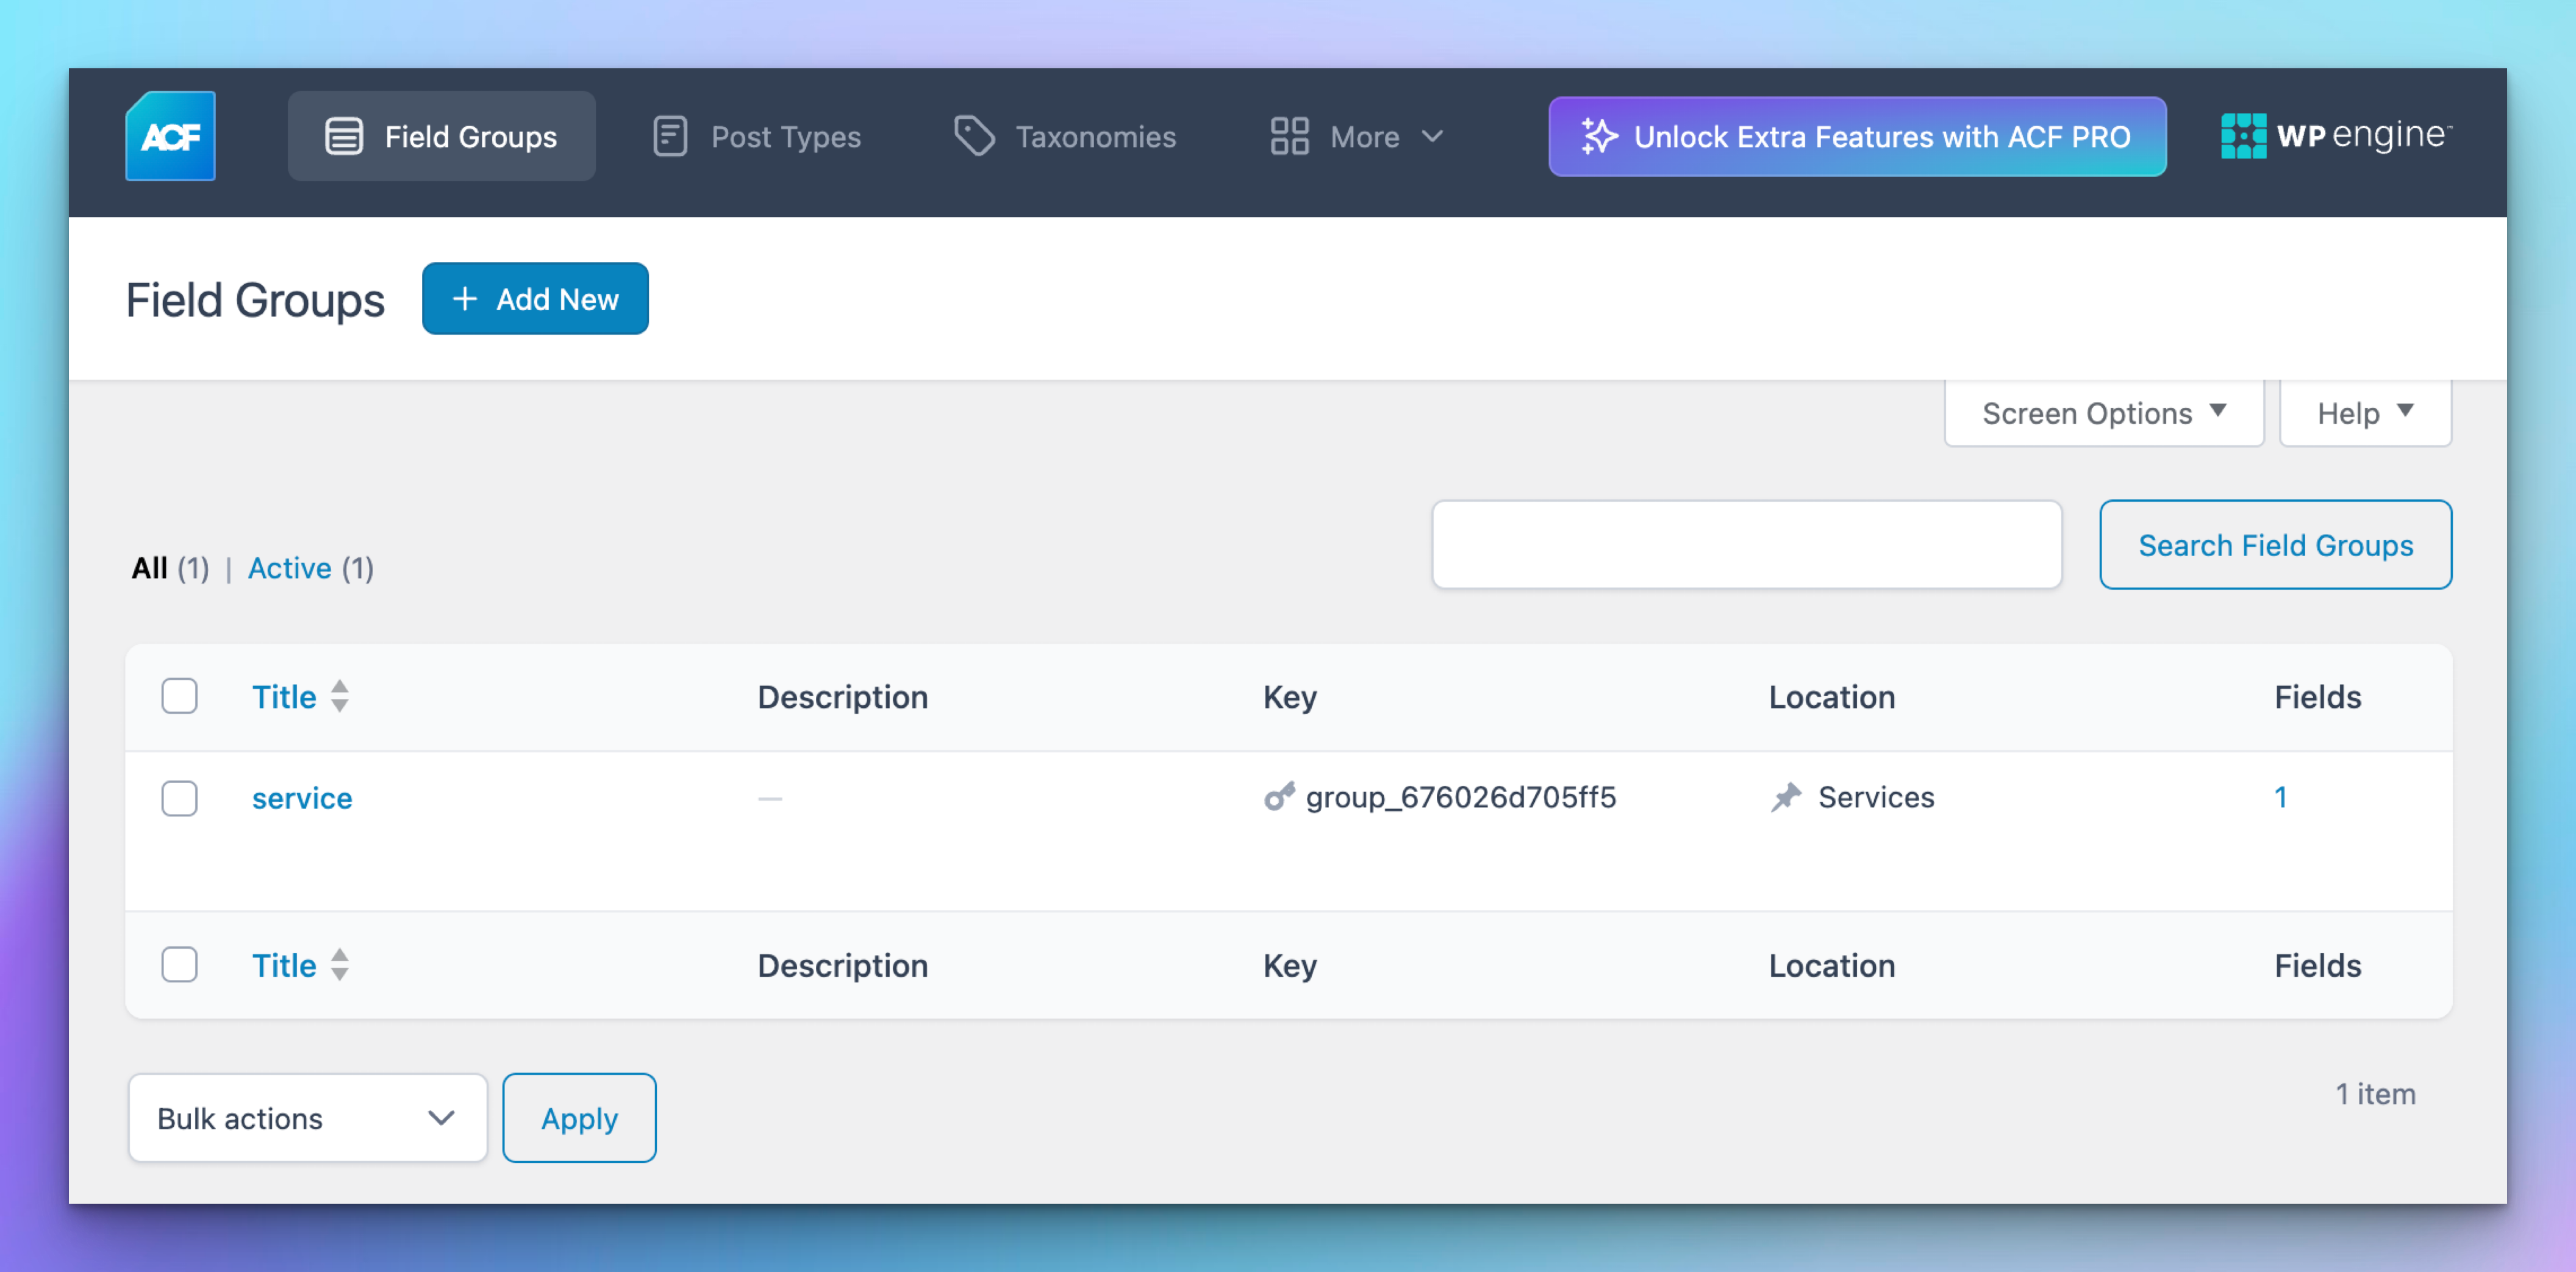The width and height of the screenshot is (2576, 1272).
Task: Click the Apply button
Action: pos(579,1118)
